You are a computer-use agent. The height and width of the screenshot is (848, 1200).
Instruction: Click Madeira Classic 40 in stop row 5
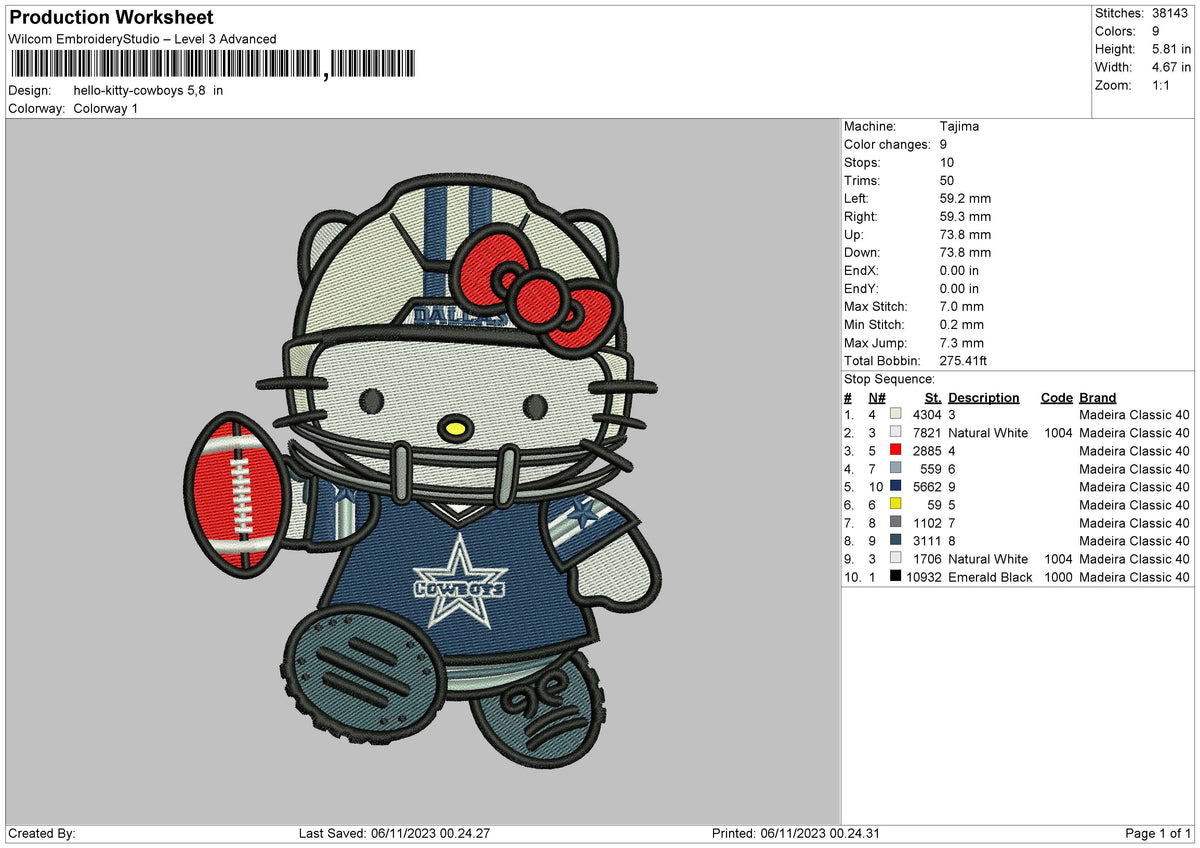1134,487
